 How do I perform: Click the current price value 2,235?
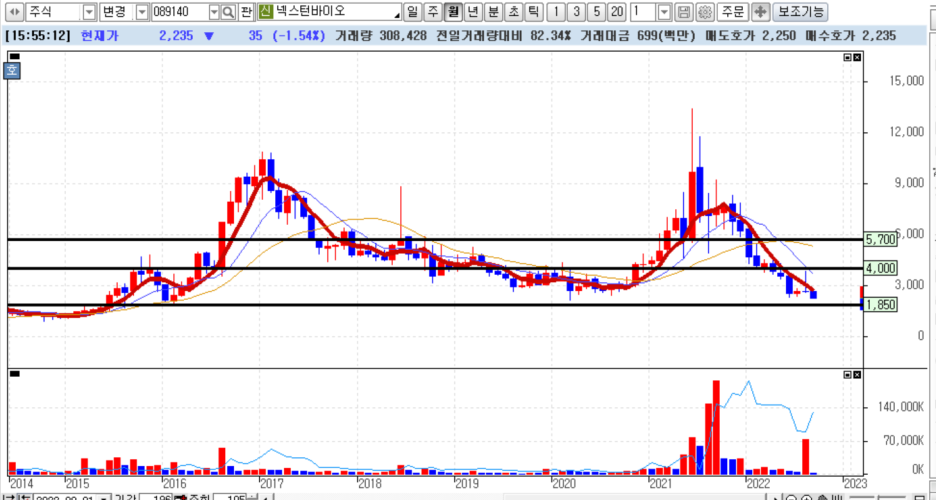pyautogui.click(x=176, y=36)
